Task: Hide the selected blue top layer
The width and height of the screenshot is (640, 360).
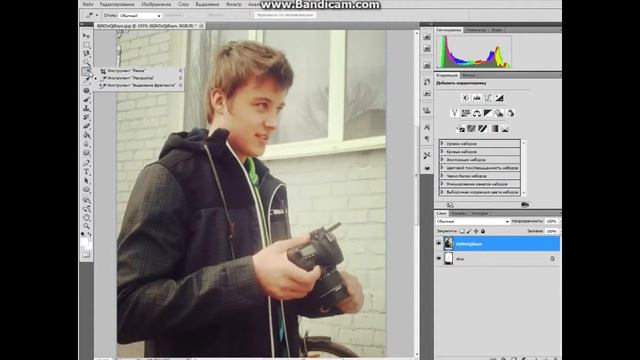Action: pos(439,244)
